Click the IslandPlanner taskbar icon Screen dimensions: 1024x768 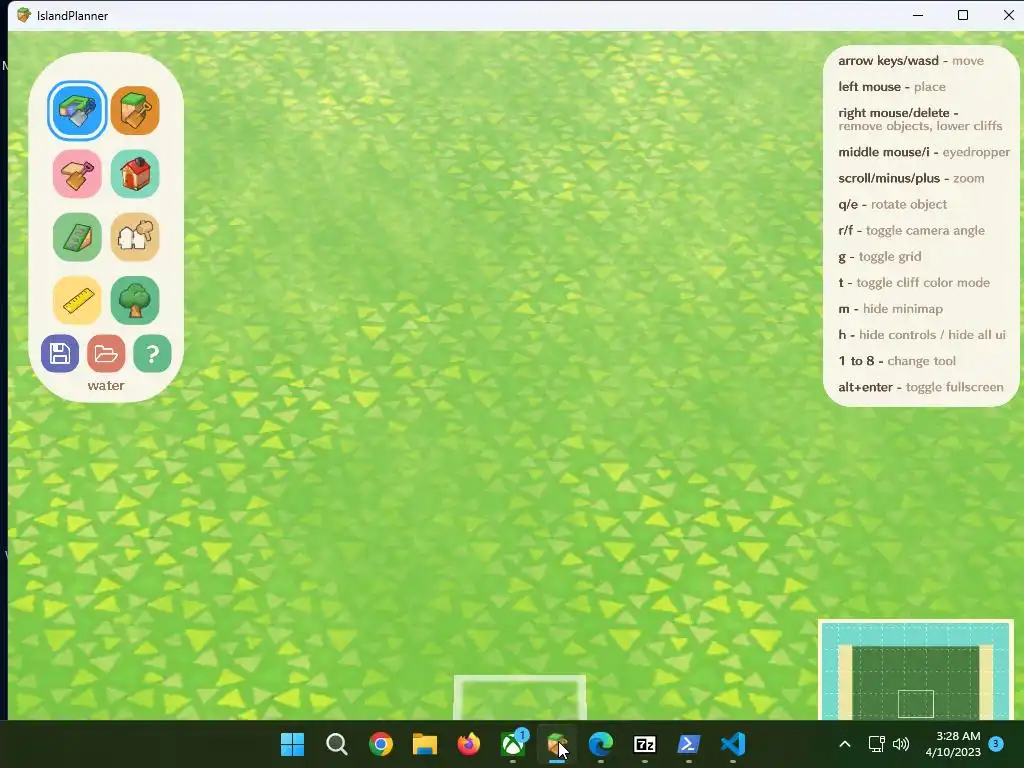(557, 744)
